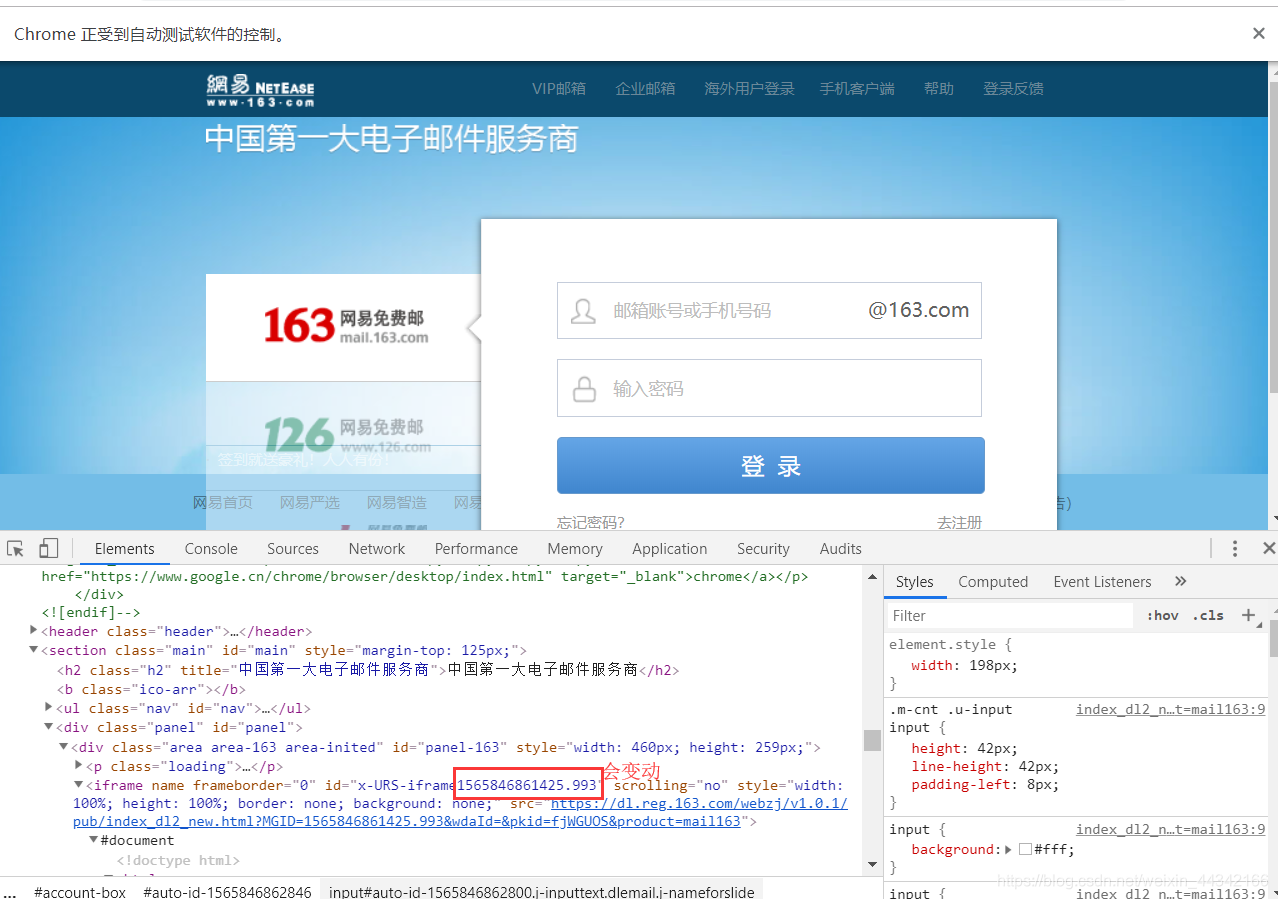Image resolution: width=1278 pixels, height=899 pixels.
Task: Focus the Styles Filter input box
Action: (x=1010, y=615)
